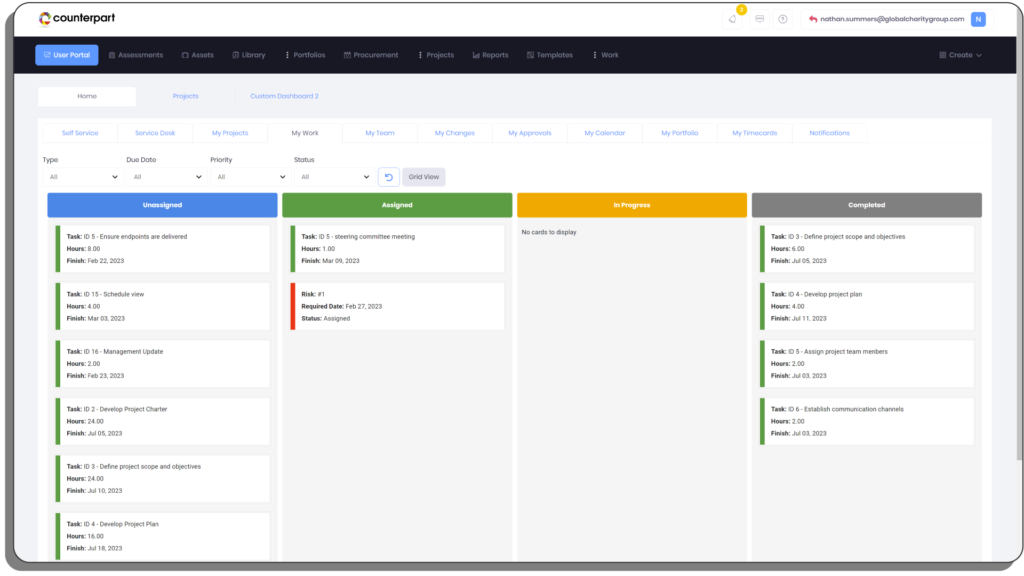This screenshot has width=1024, height=576.
Task: Open the Status filter dropdown
Action: pos(332,177)
